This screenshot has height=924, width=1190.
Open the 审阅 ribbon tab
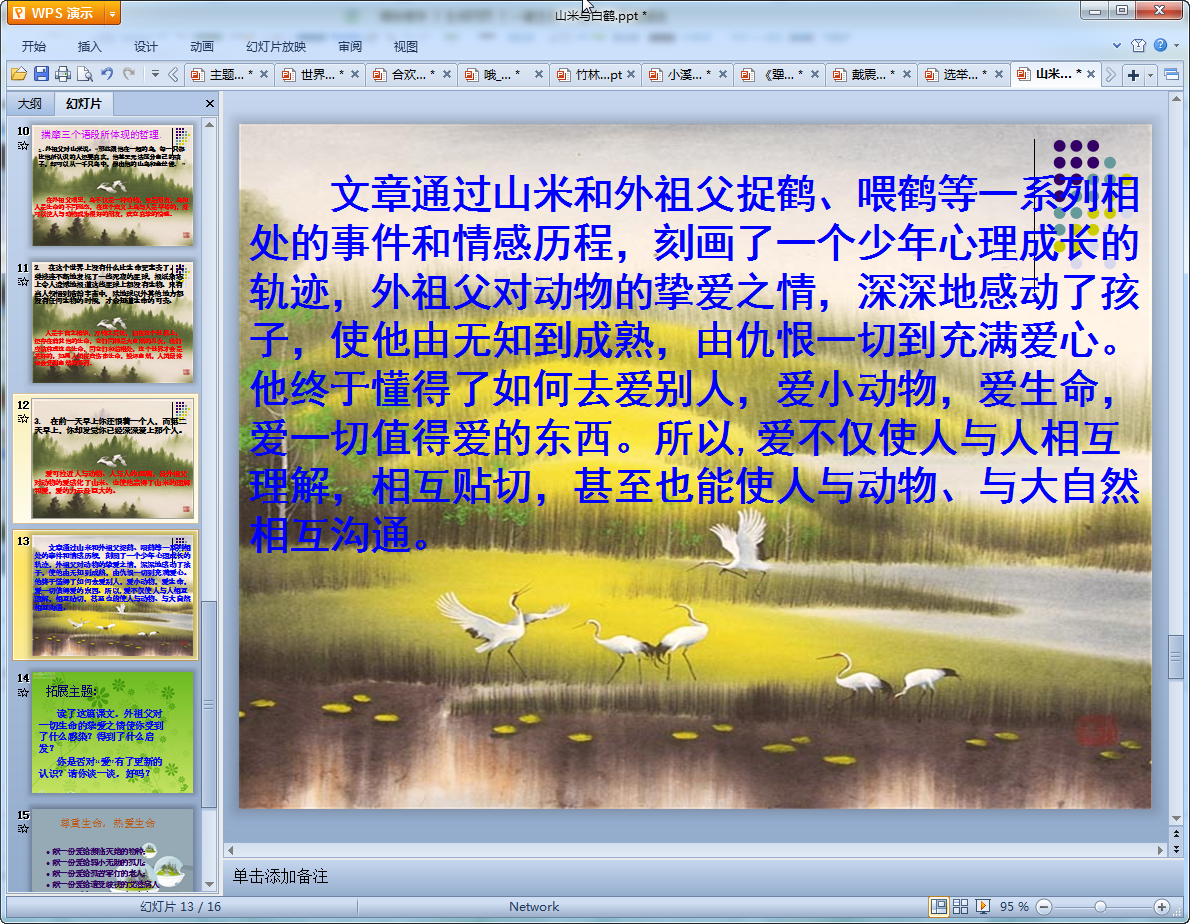[350, 46]
